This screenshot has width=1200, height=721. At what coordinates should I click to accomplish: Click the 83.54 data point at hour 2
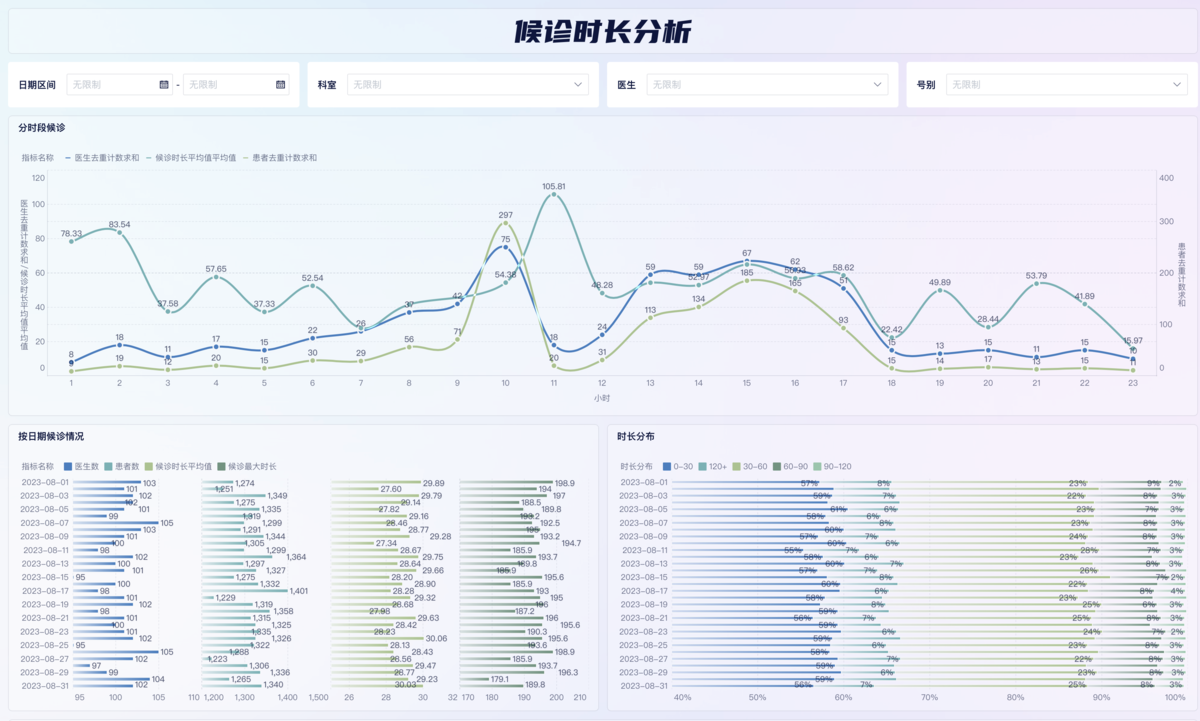[119, 233]
